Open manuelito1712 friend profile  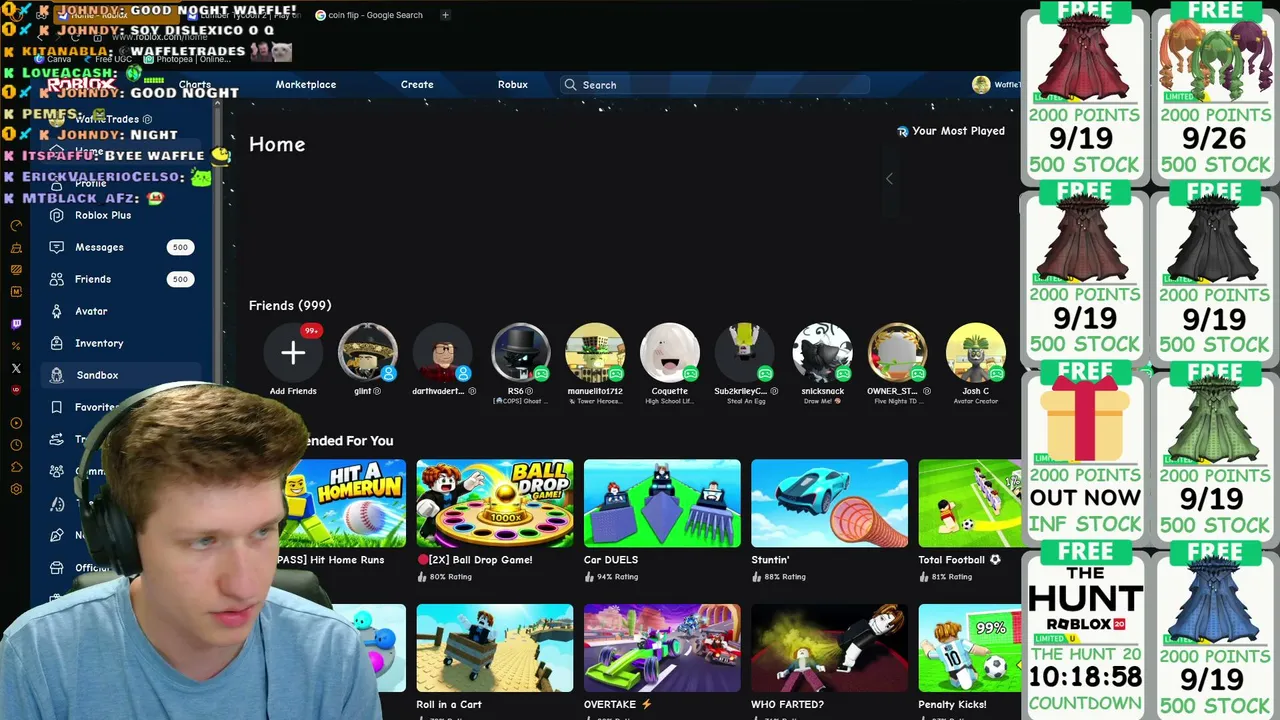(x=595, y=352)
